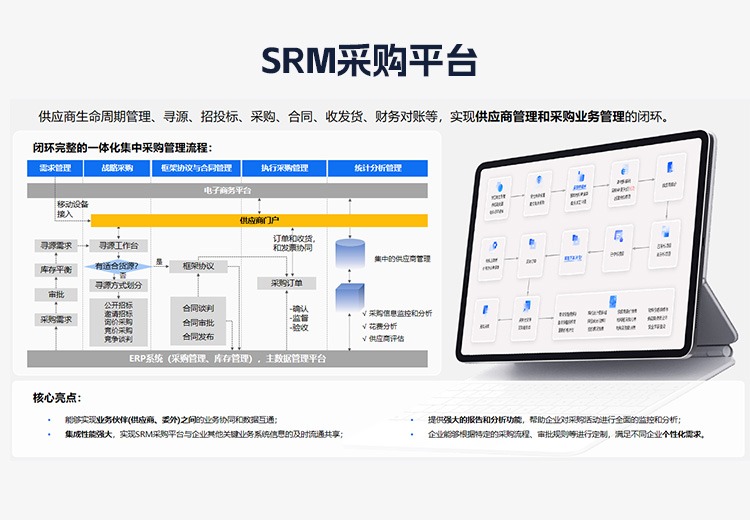Click the 库存平衡 box

coord(56,270)
